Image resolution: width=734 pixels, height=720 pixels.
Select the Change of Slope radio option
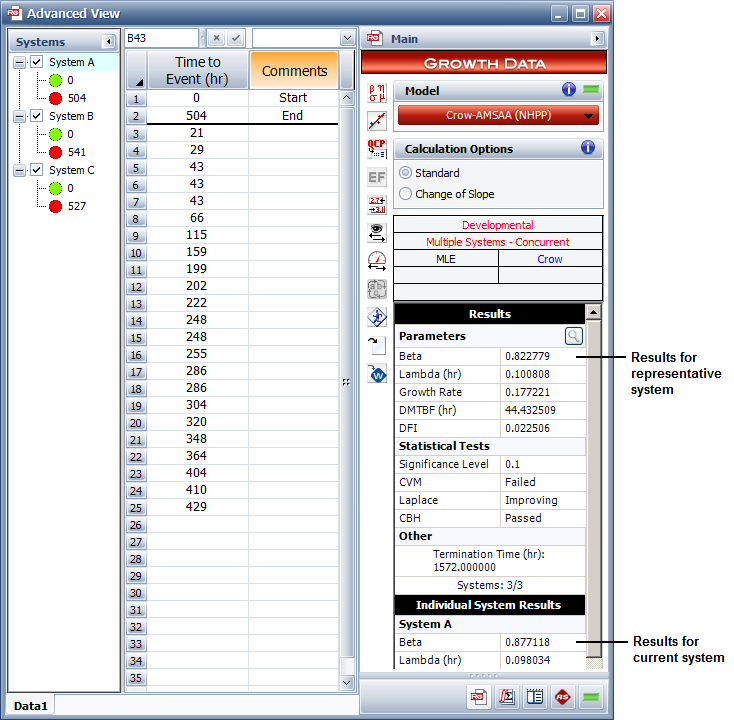tap(406, 194)
